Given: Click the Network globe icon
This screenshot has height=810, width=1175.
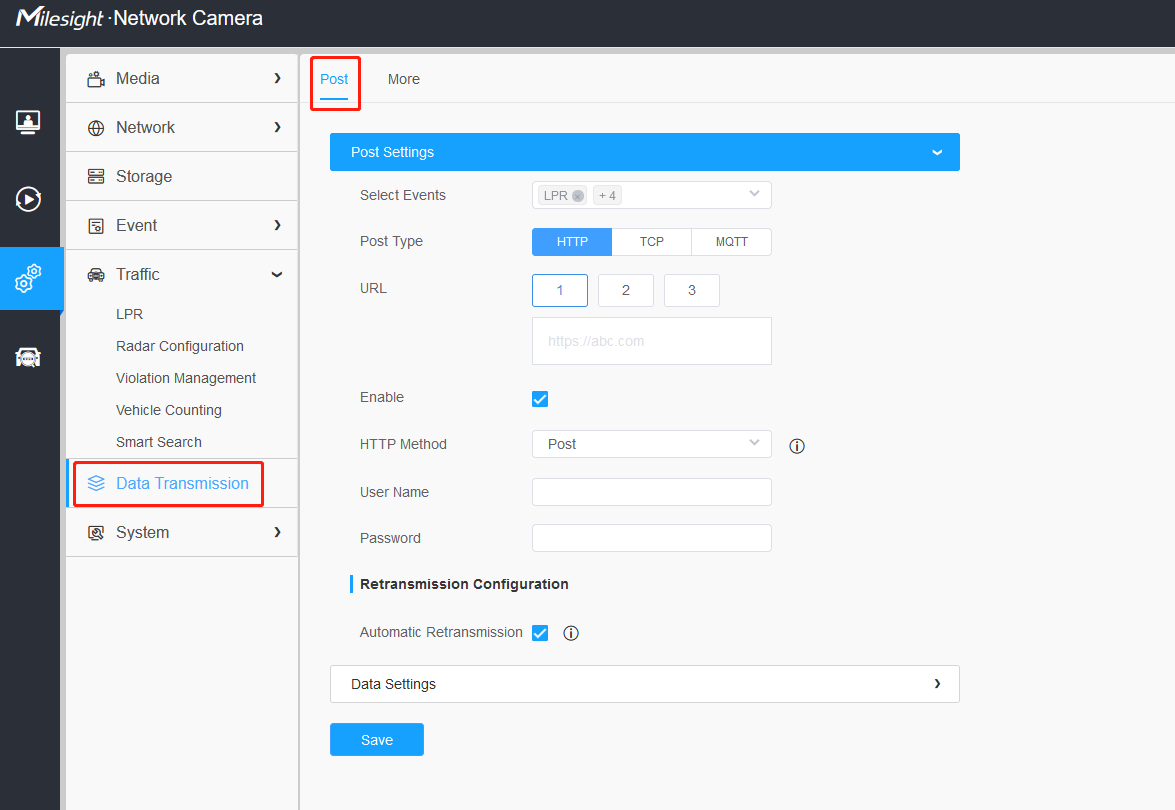Looking at the screenshot, I should coord(96,128).
